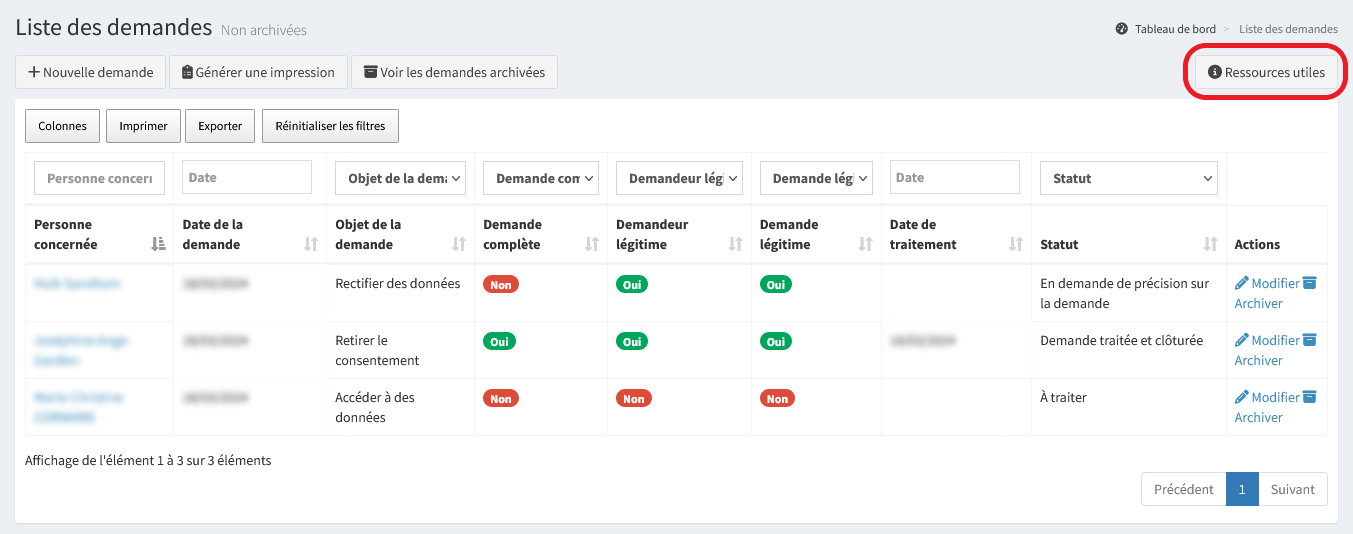Open the Objet de la demande filter dropdown
Viewport: 1353px width, 534px height.
pyautogui.click(x=400, y=178)
